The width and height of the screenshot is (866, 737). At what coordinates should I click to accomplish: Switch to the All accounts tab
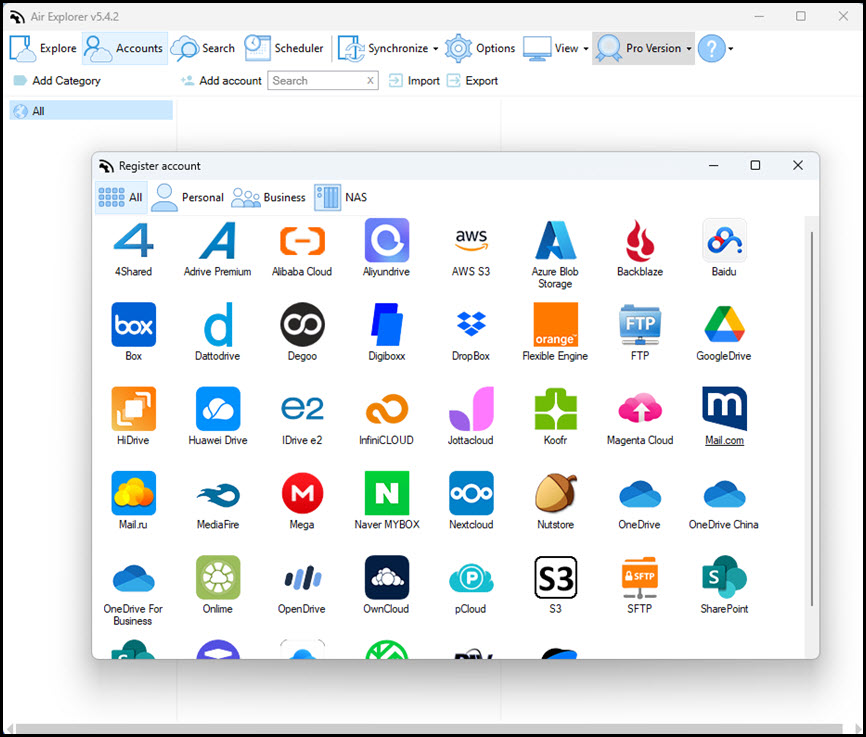(121, 197)
